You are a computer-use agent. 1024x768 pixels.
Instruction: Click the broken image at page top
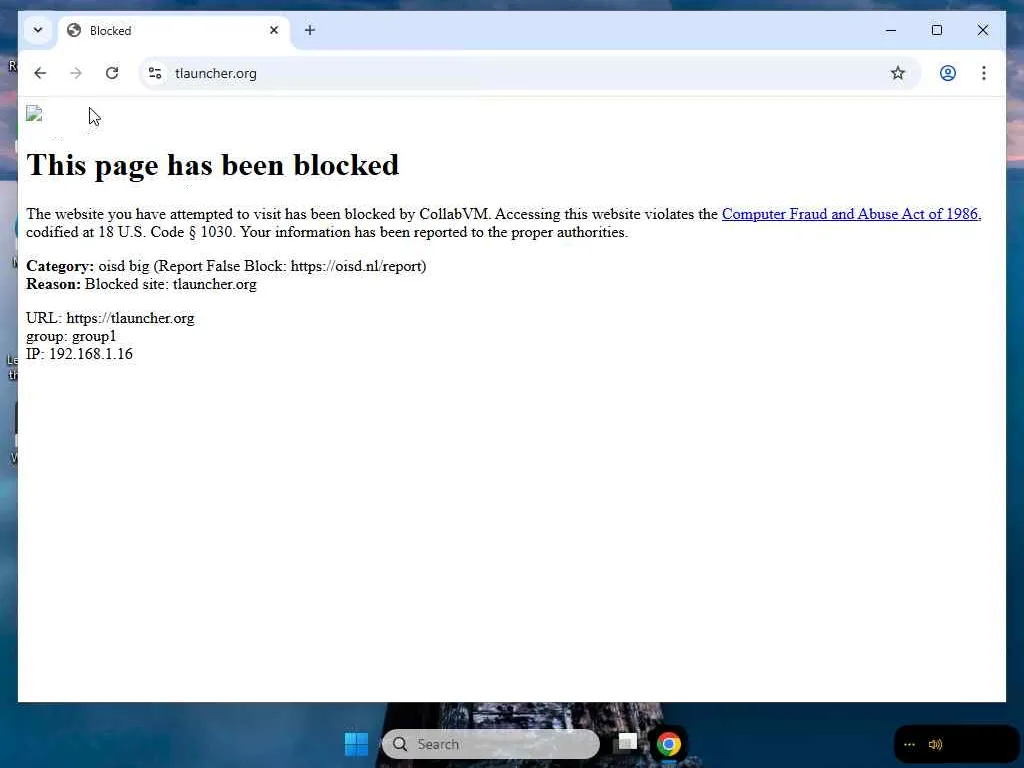click(34, 114)
